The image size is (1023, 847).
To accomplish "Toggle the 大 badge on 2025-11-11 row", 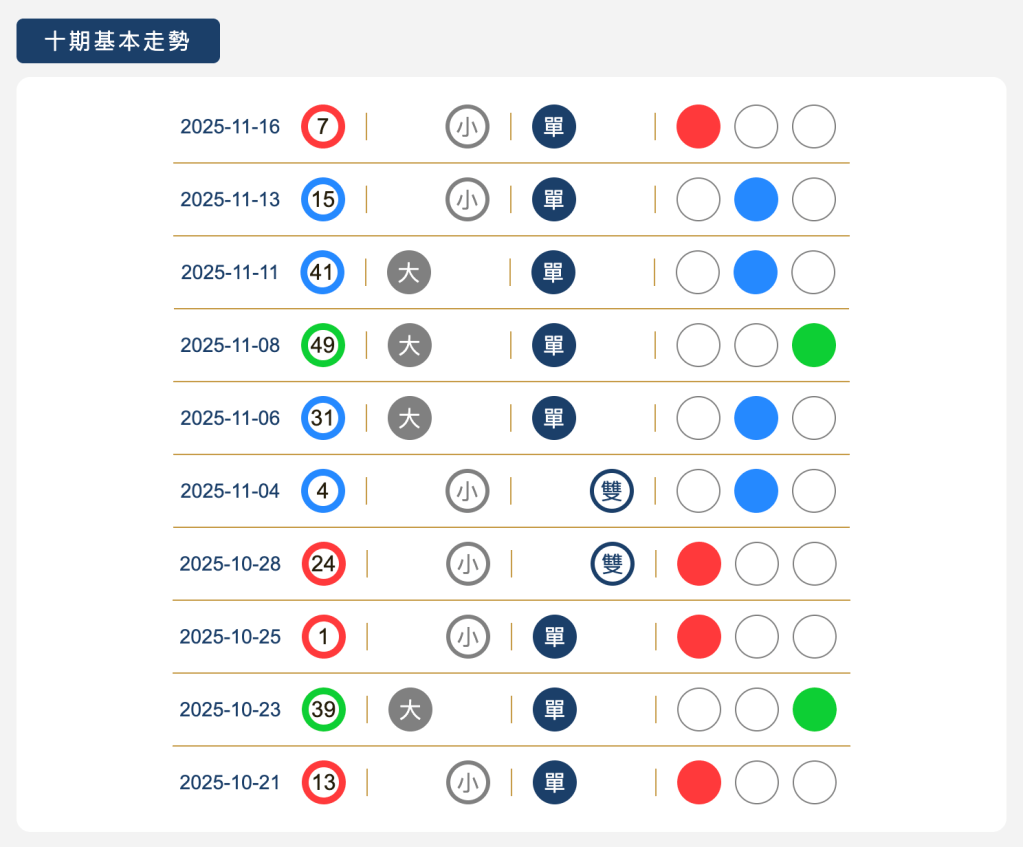I will coord(409,272).
